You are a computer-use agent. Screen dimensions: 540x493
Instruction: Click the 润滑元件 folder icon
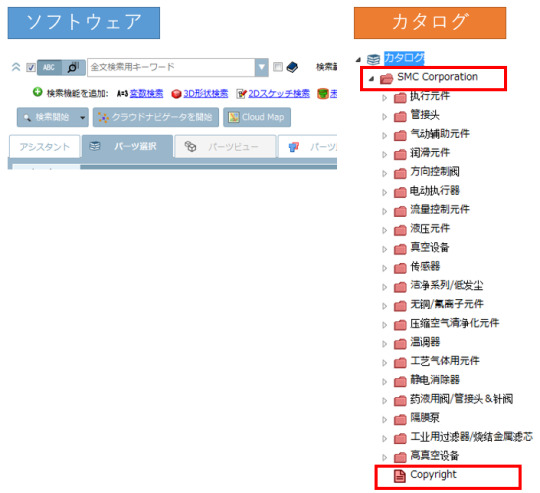pos(400,155)
